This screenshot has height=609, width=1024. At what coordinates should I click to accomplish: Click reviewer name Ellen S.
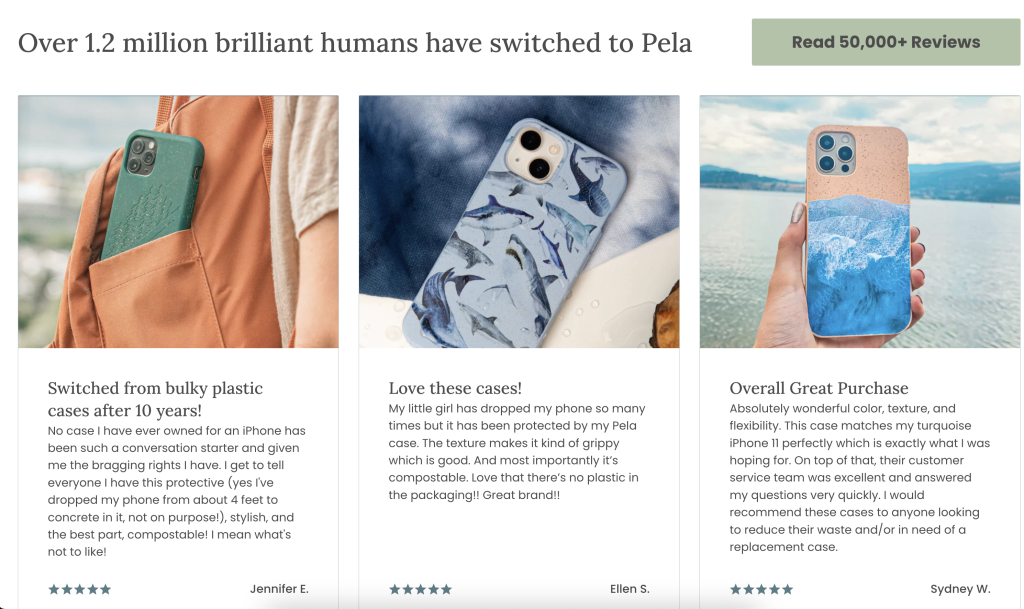(x=630, y=589)
